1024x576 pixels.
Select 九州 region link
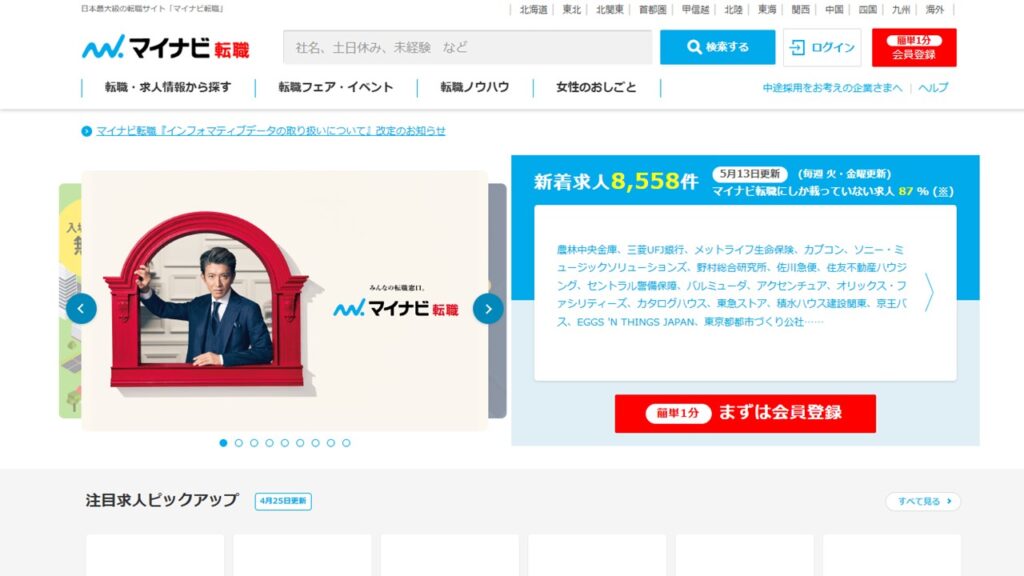pos(901,10)
